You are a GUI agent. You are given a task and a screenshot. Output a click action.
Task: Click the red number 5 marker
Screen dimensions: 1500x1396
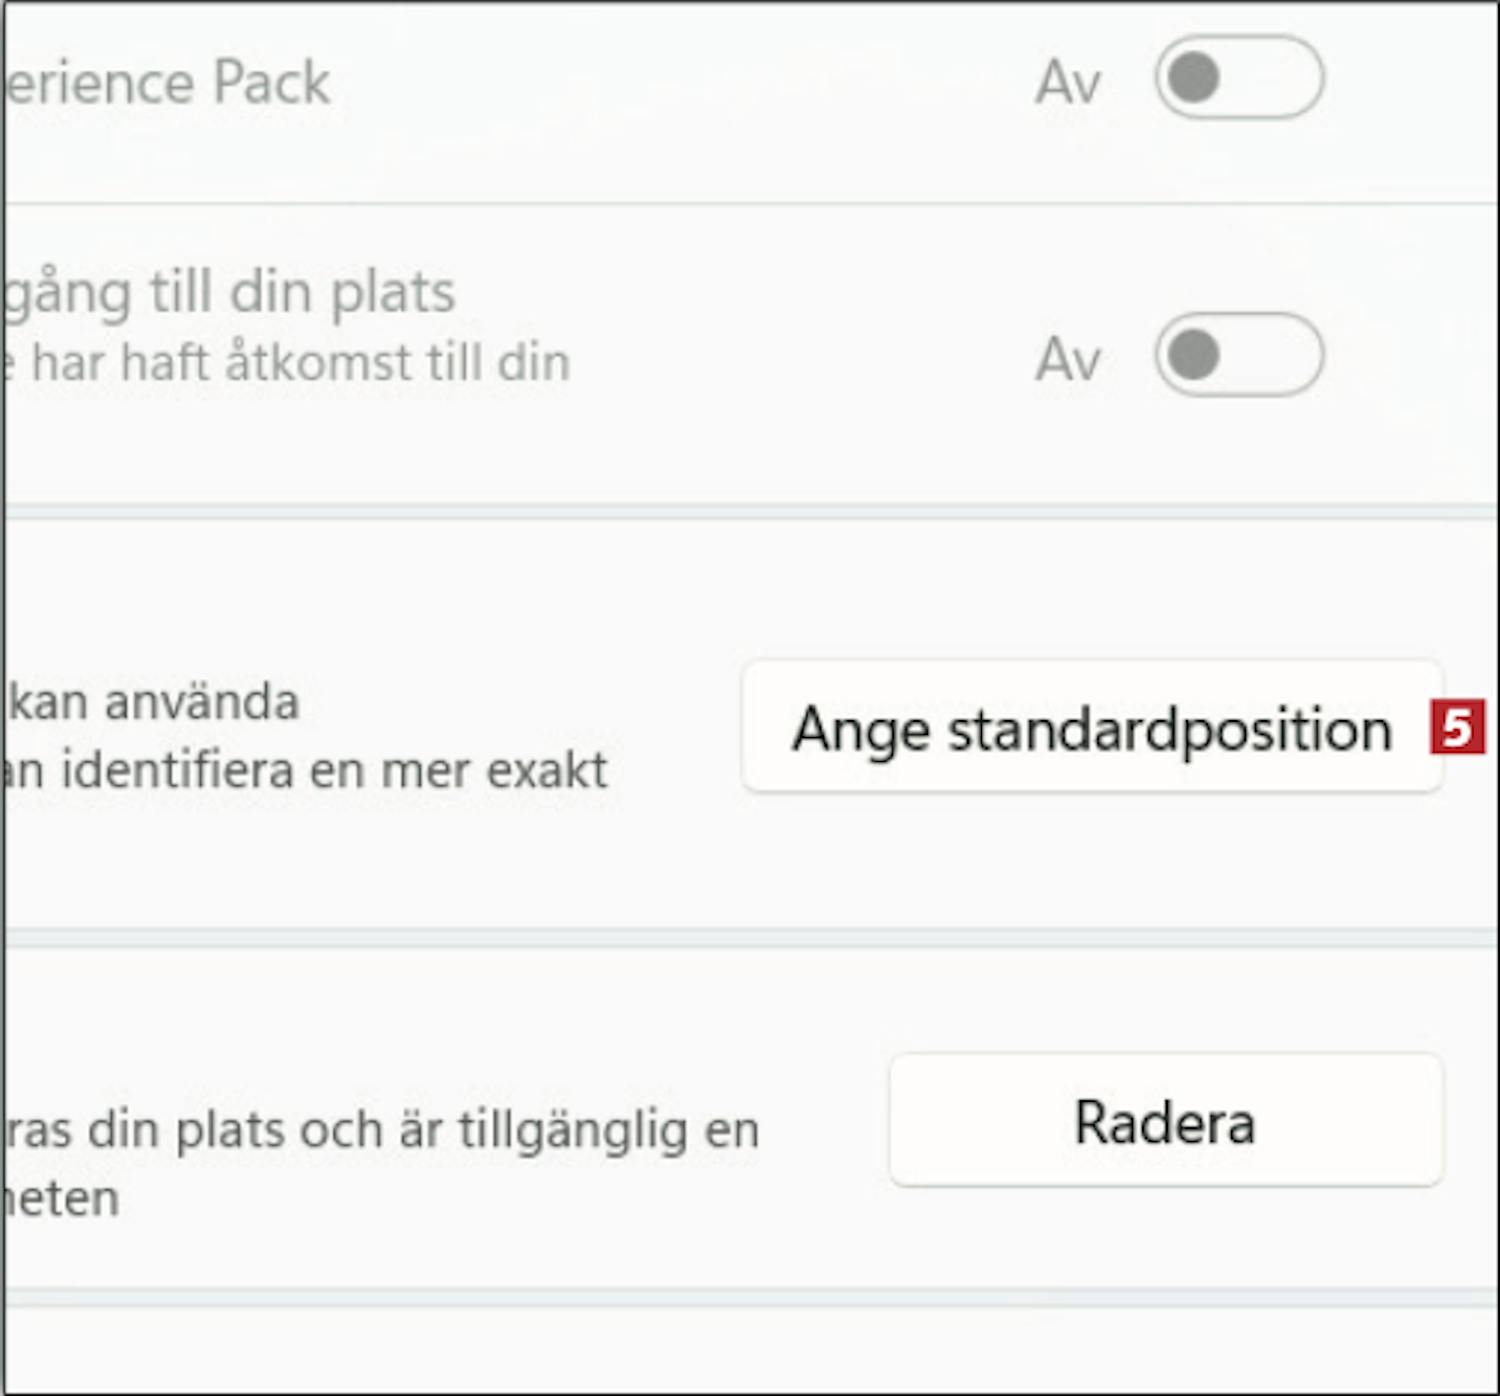[1457, 728]
